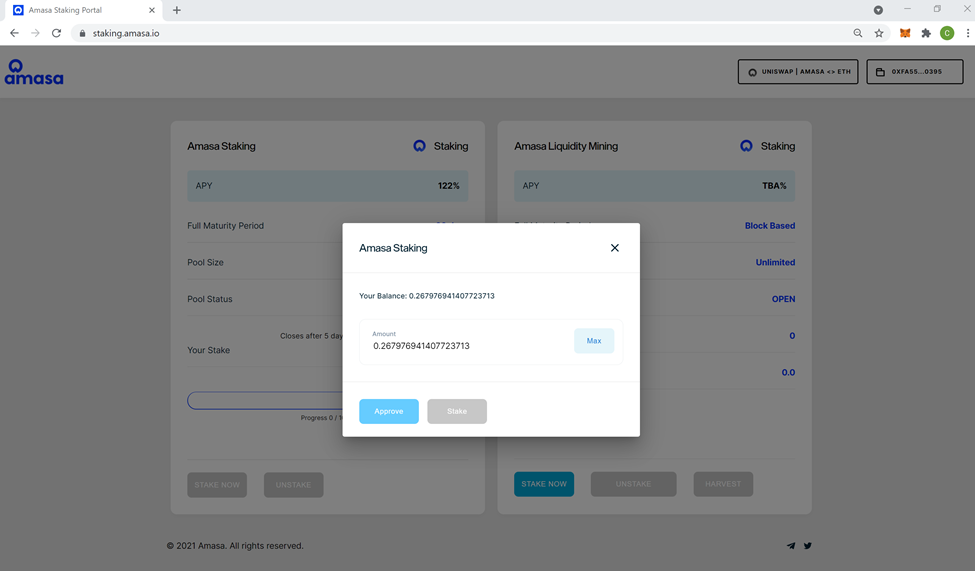Go forward in browser history
Image resolution: width=975 pixels, height=571 pixels.
click(x=35, y=33)
